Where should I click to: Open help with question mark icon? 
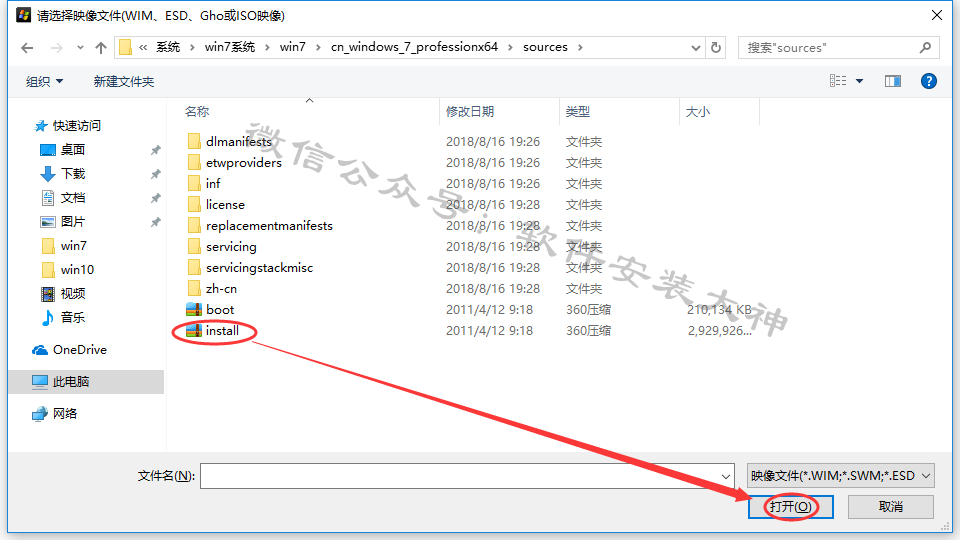click(x=929, y=81)
